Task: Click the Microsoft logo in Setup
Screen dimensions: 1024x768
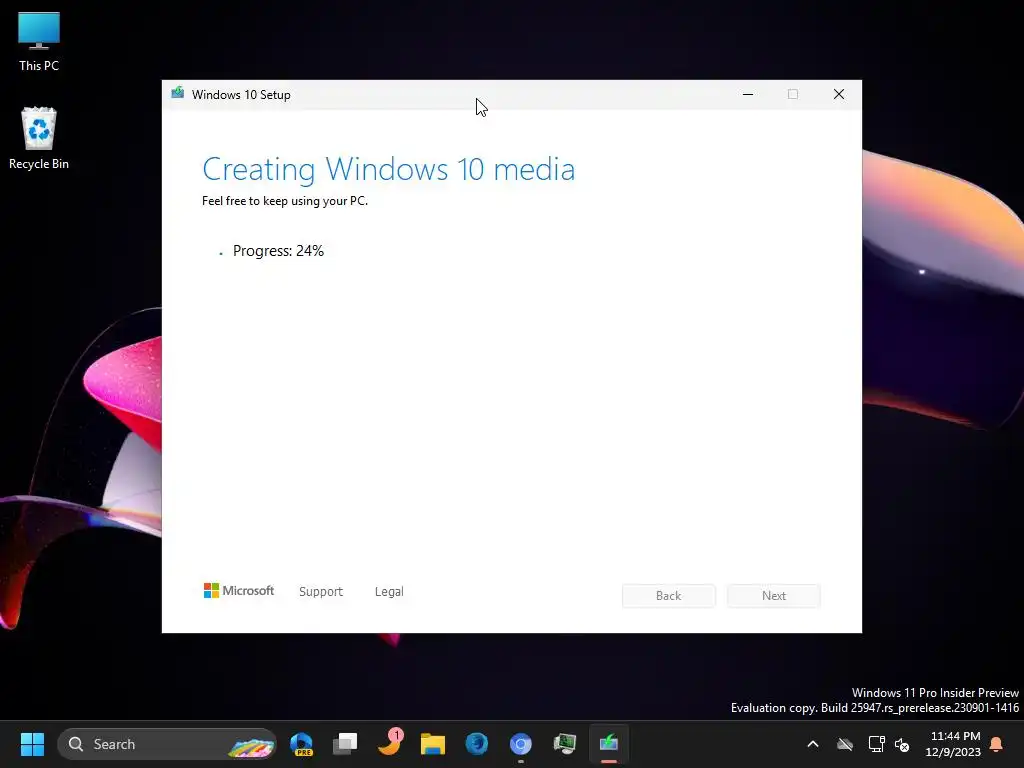Action: (x=238, y=591)
